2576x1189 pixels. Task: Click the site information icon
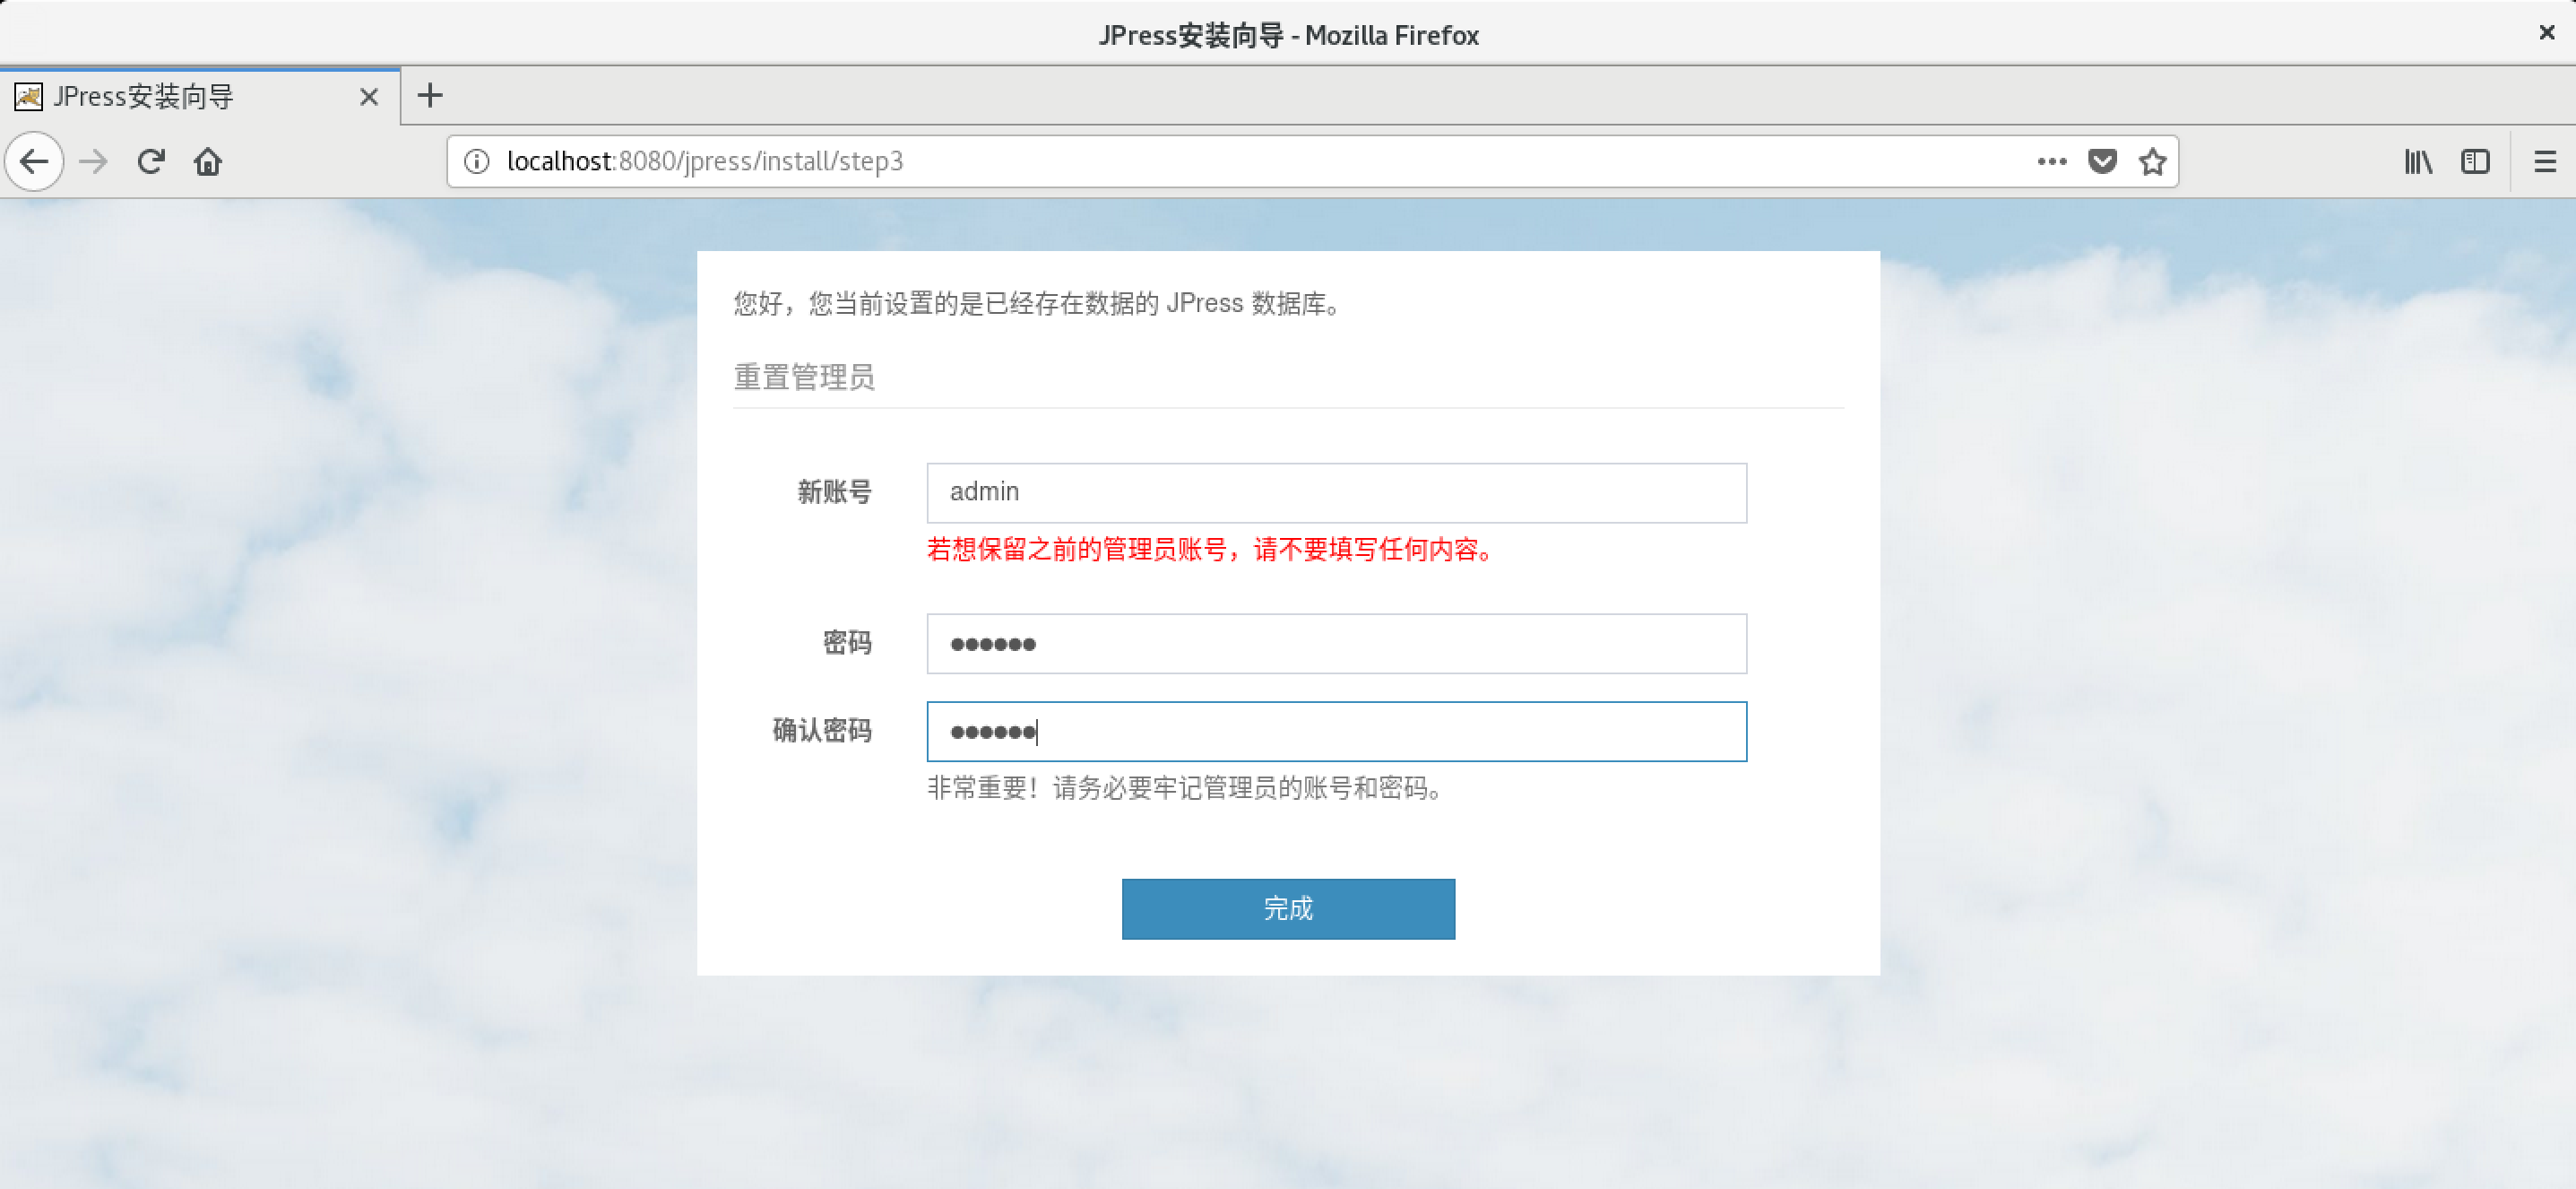(476, 161)
